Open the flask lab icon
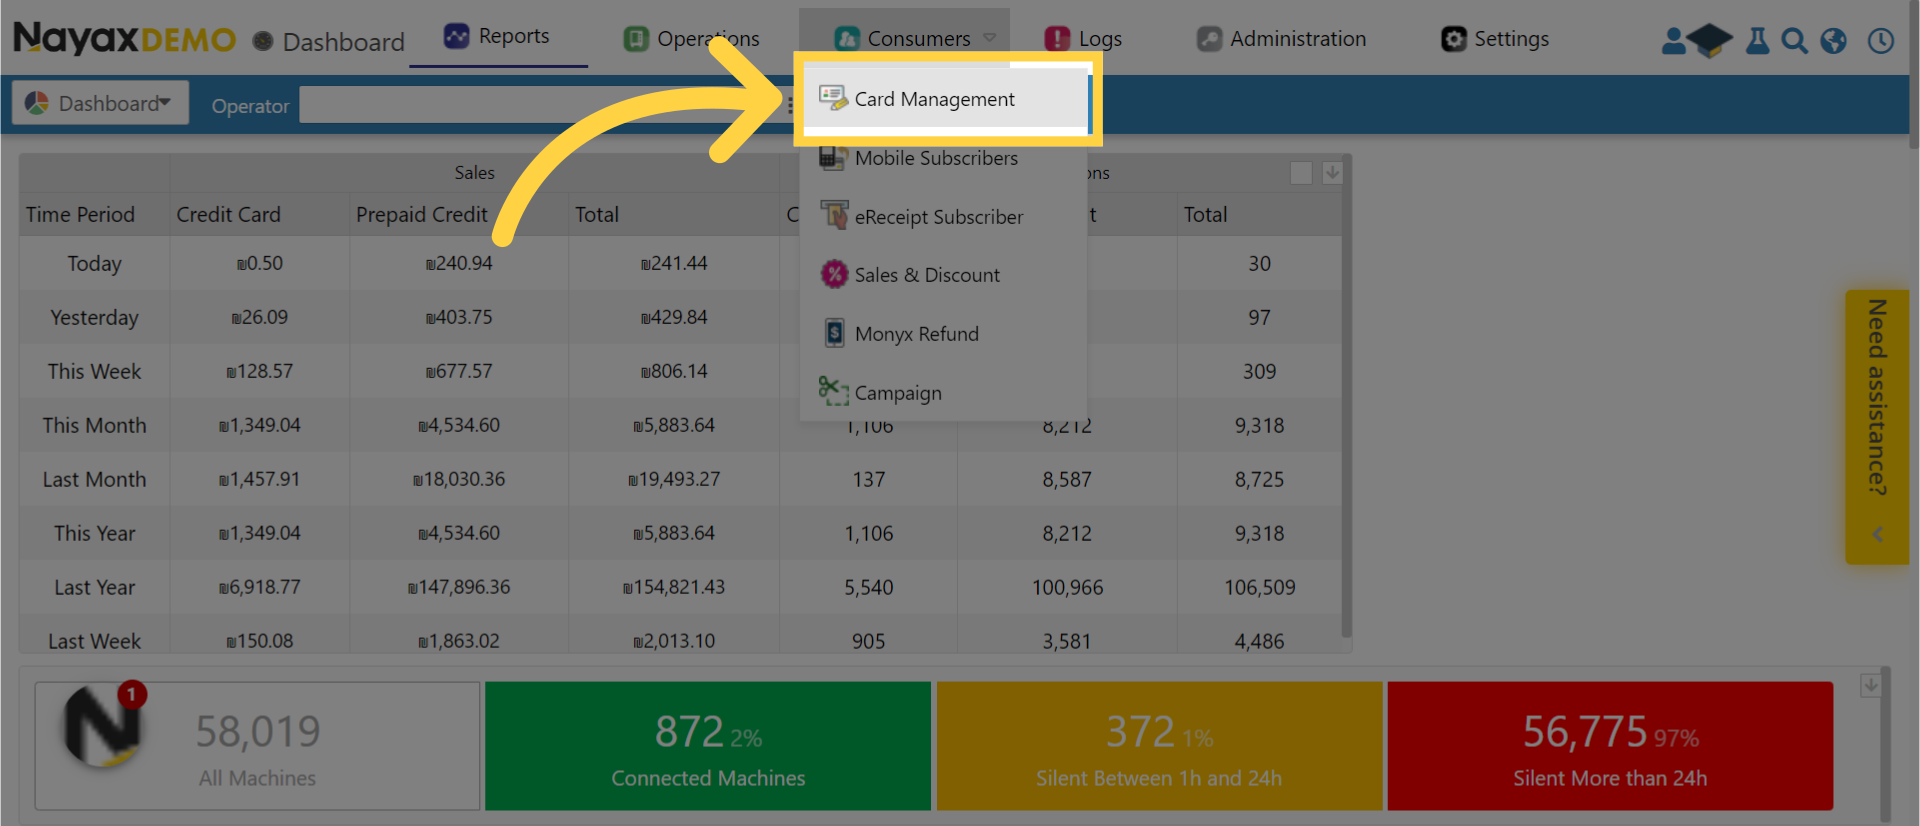Image resolution: width=1920 pixels, height=826 pixels. click(x=1757, y=40)
